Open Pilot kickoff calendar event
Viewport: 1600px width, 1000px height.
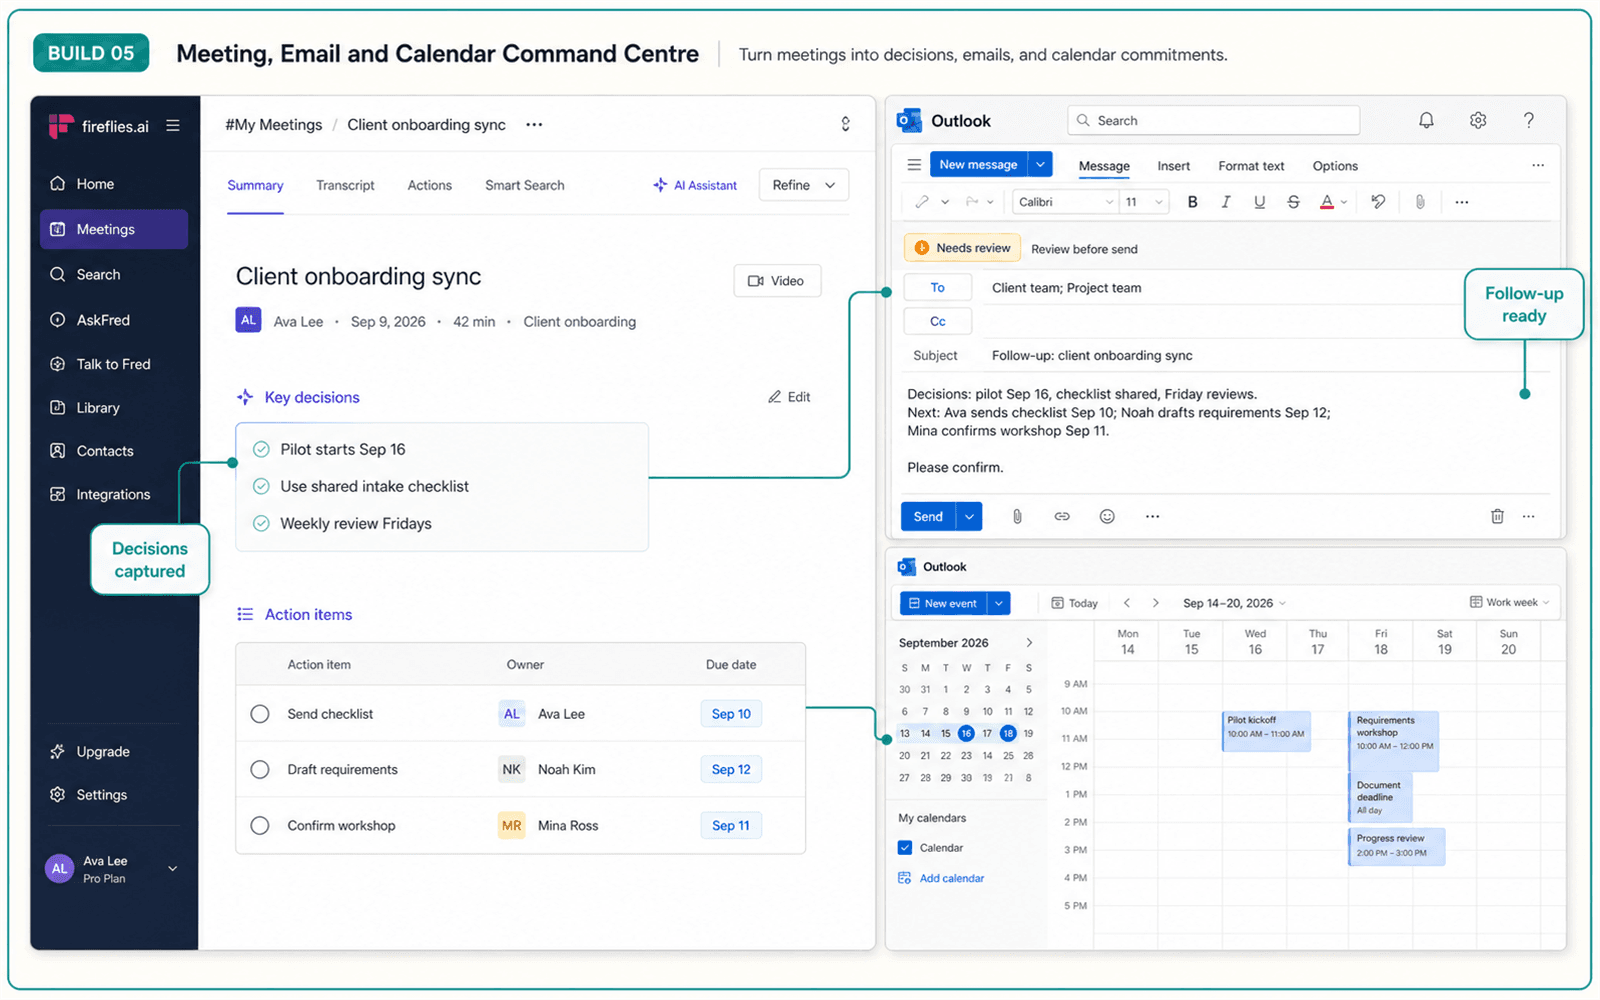tap(1266, 731)
